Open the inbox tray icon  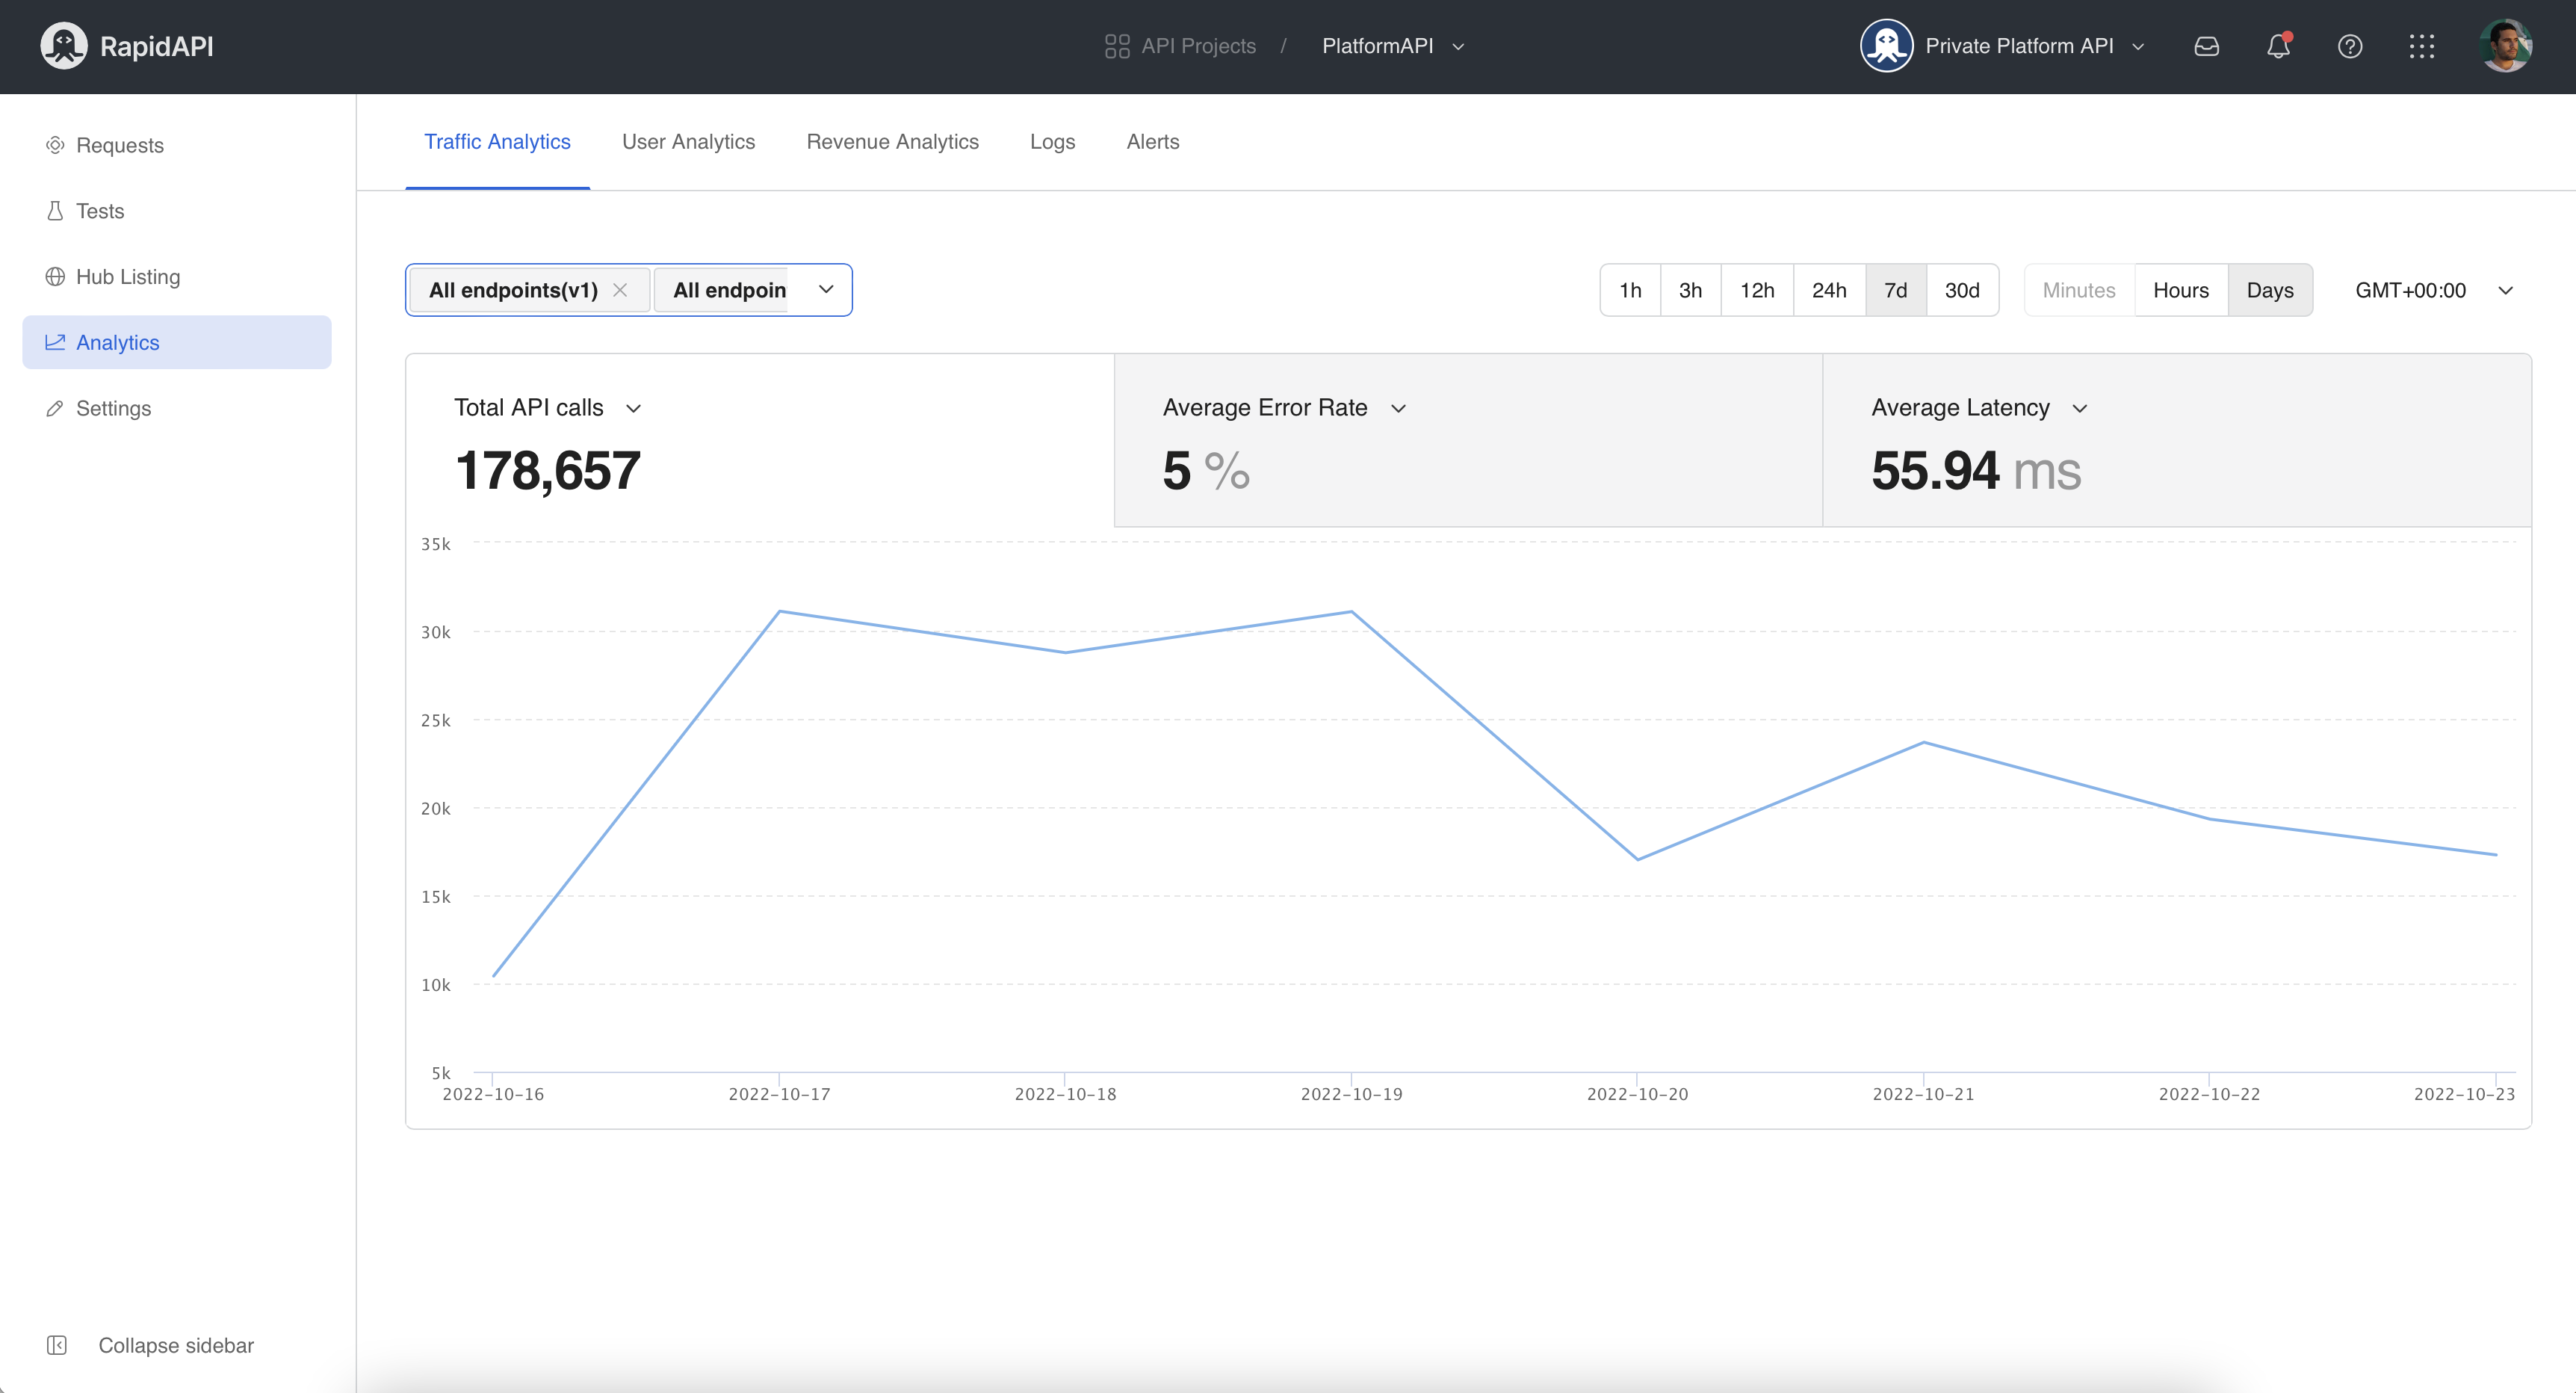(2207, 46)
